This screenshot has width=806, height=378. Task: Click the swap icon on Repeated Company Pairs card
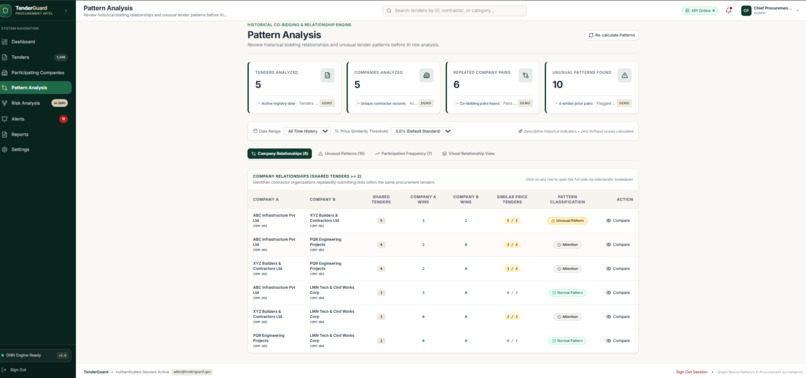pos(525,75)
